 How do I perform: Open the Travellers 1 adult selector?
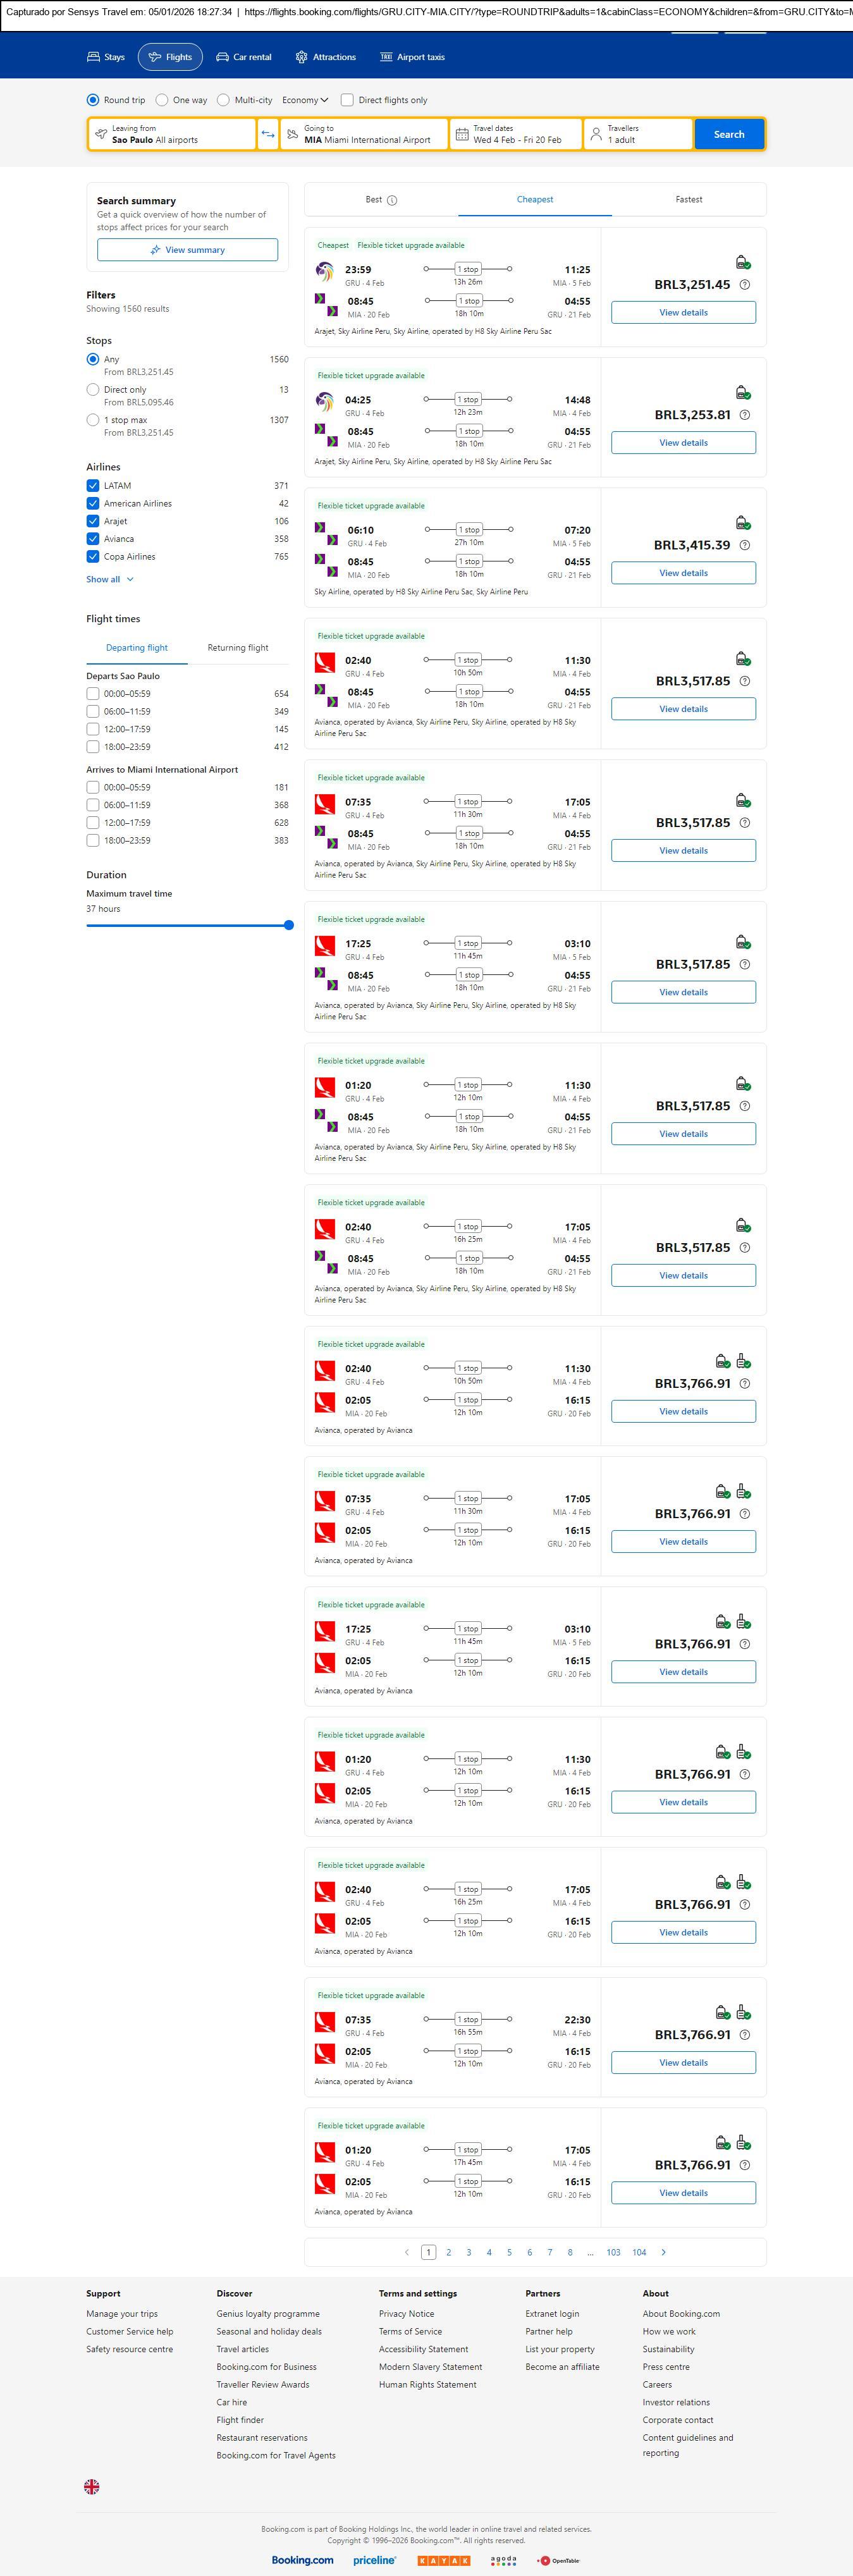coord(638,134)
